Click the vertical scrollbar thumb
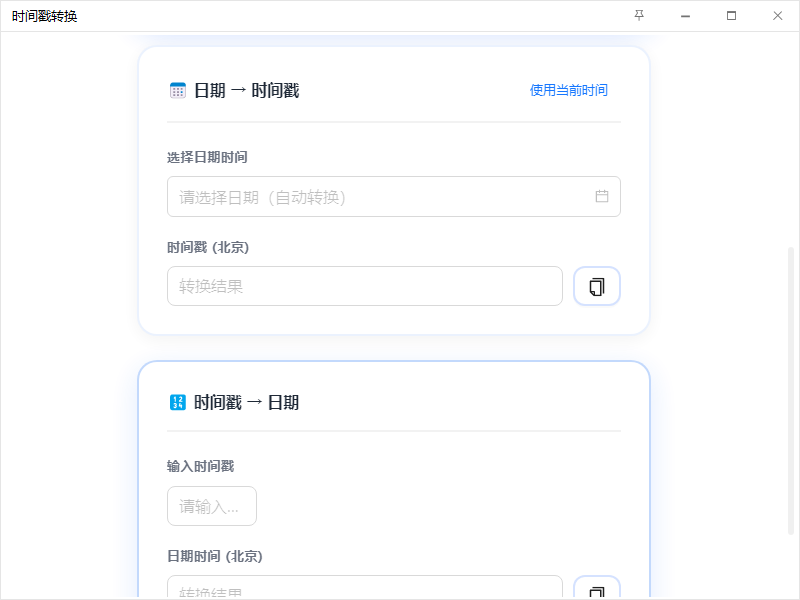The width and height of the screenshot is (800, 600). click(791, 391)
